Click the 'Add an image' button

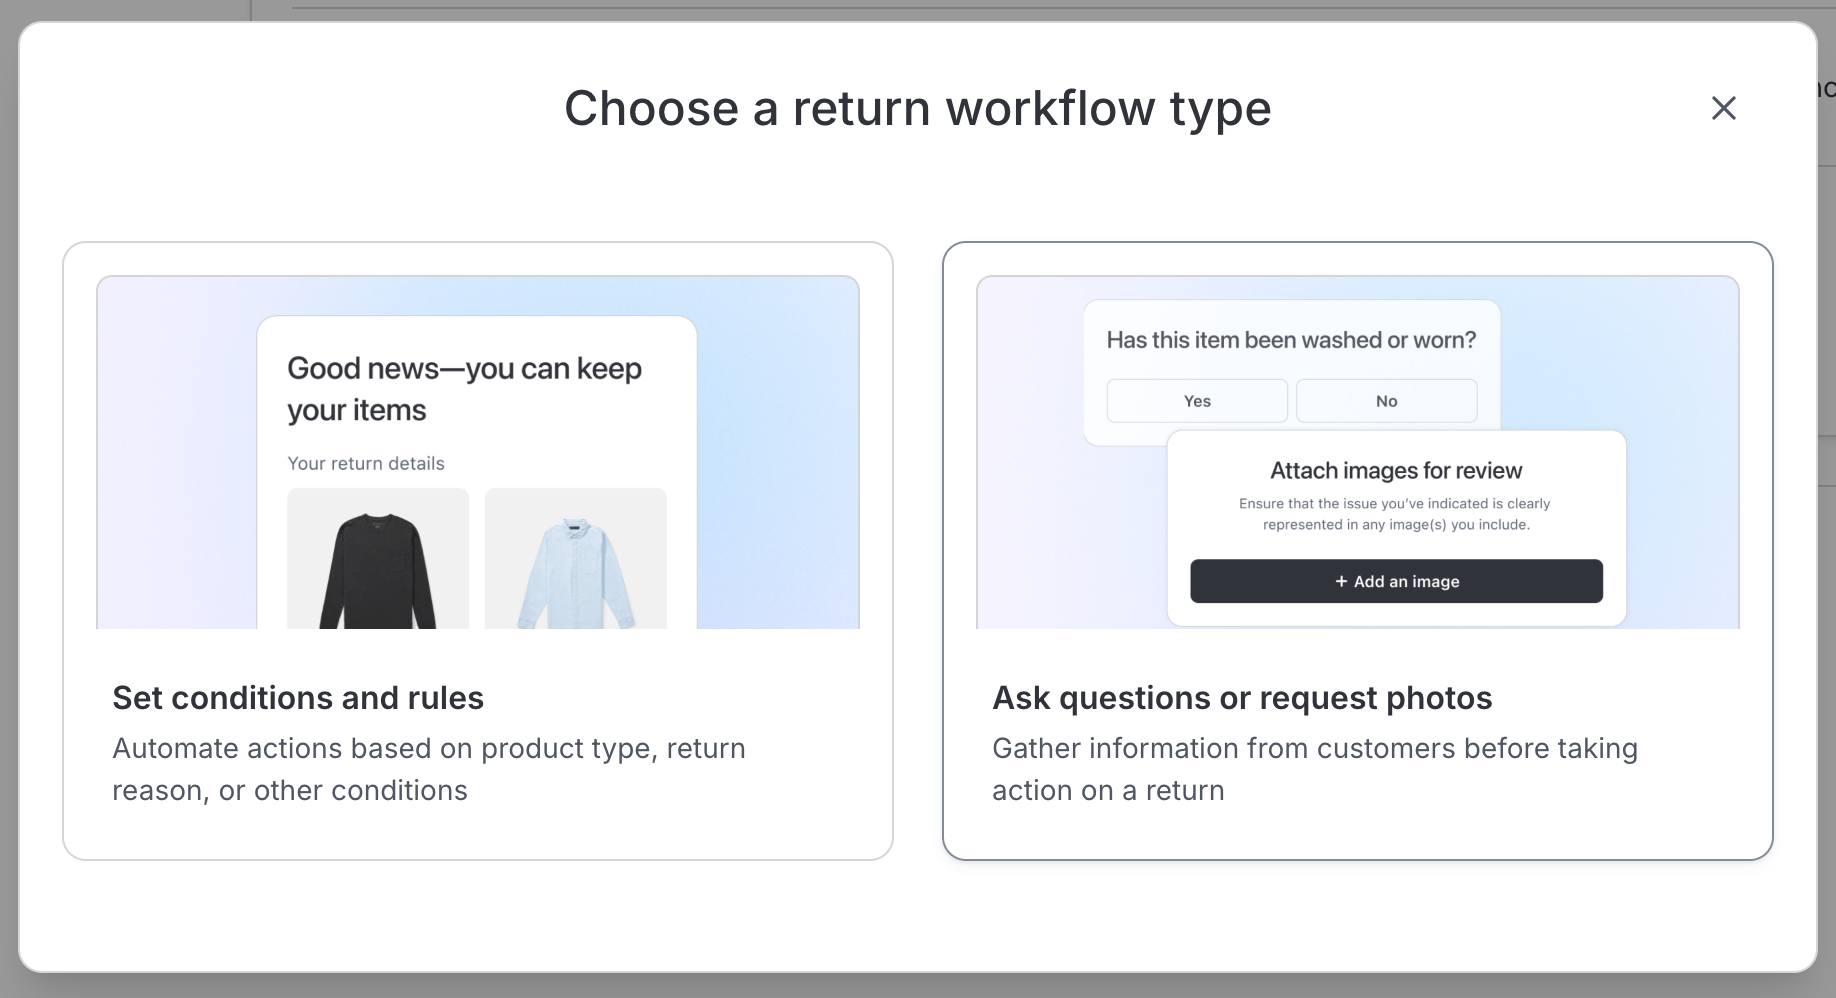pyautogui.click(x=1396, y=581)
